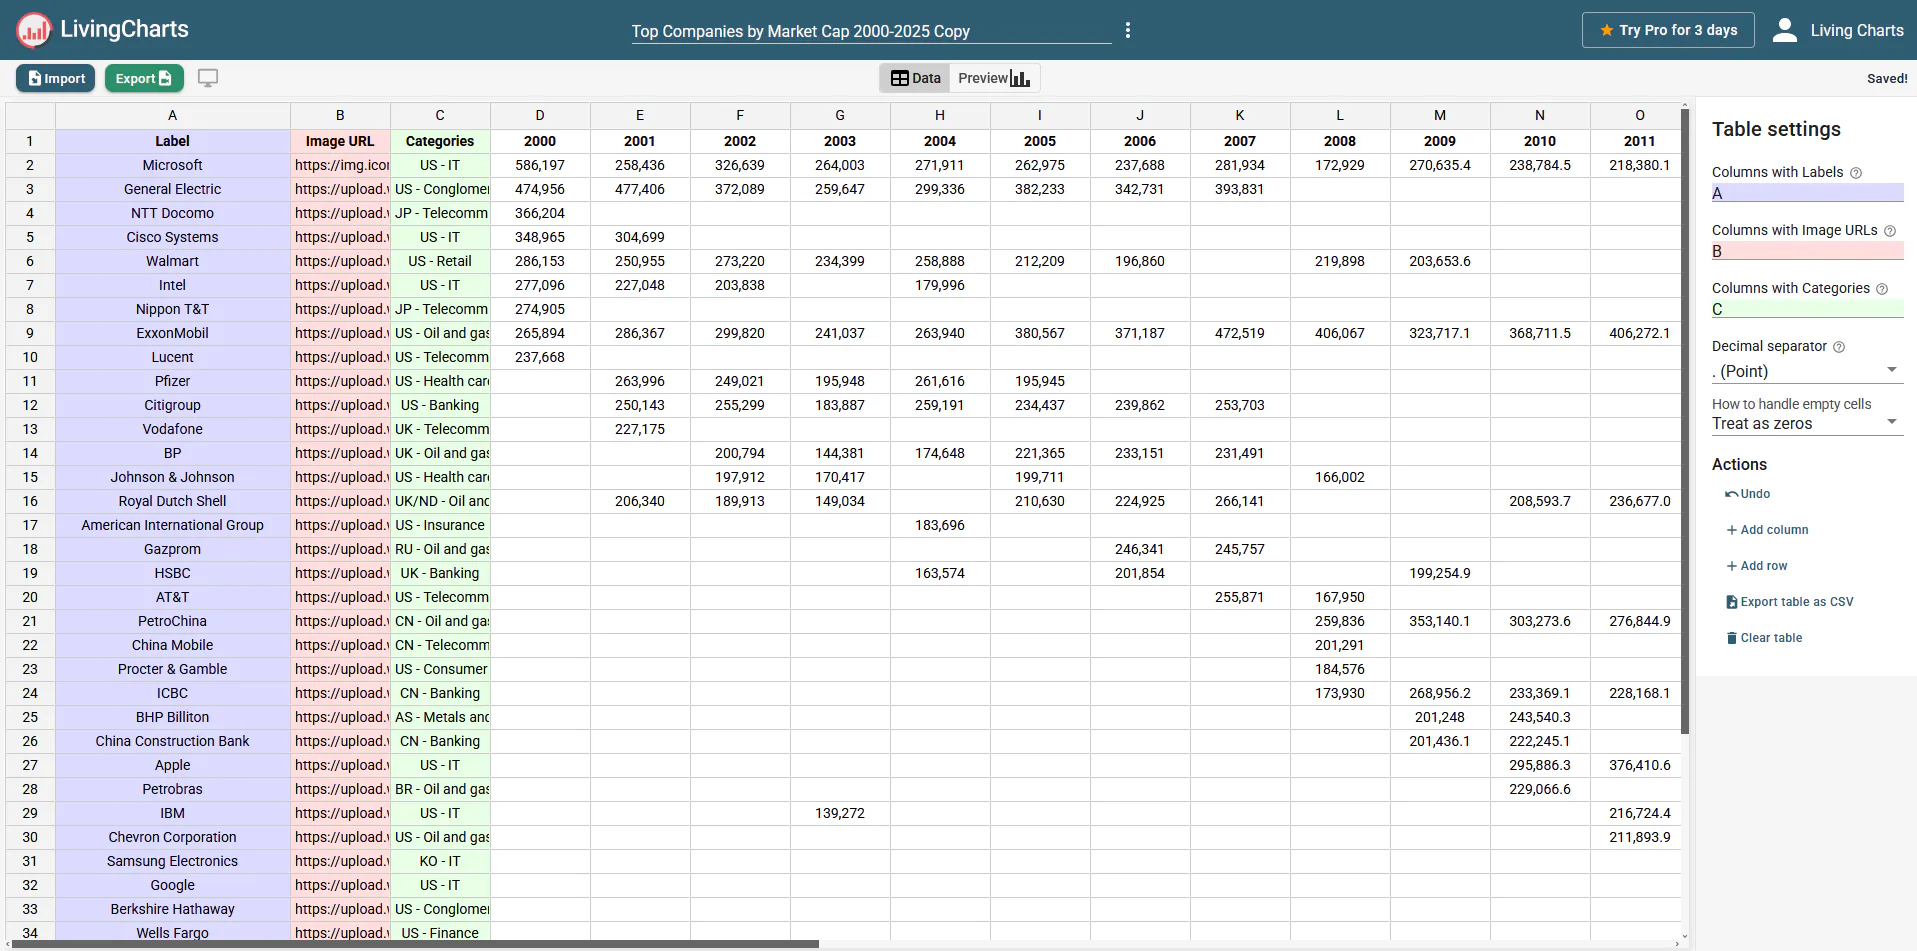The width and height of the screenshot is (1917, 951).
Task: Open help for Columns with Categories
Action: (1882, 289)
